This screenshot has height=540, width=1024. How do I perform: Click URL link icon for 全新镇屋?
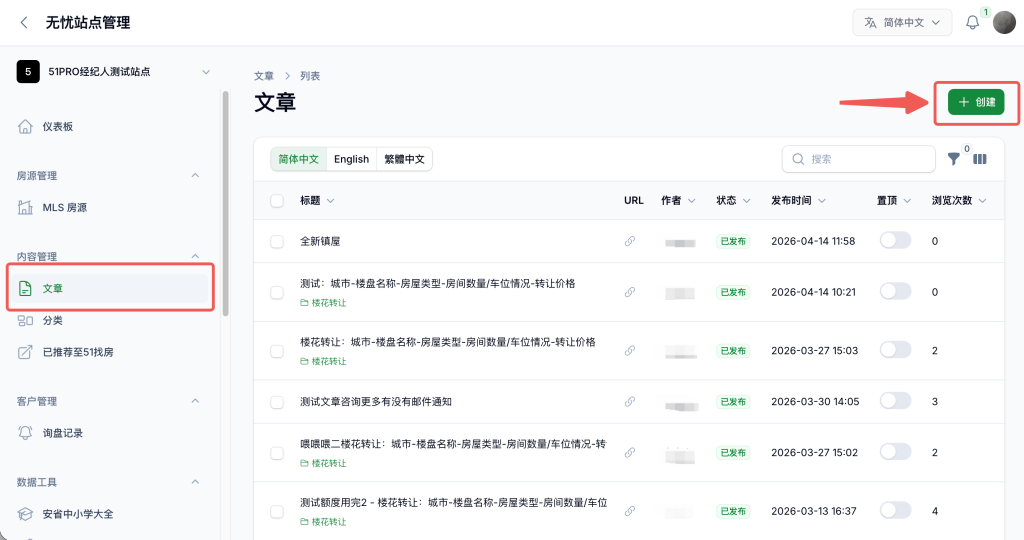pos(630,241)
